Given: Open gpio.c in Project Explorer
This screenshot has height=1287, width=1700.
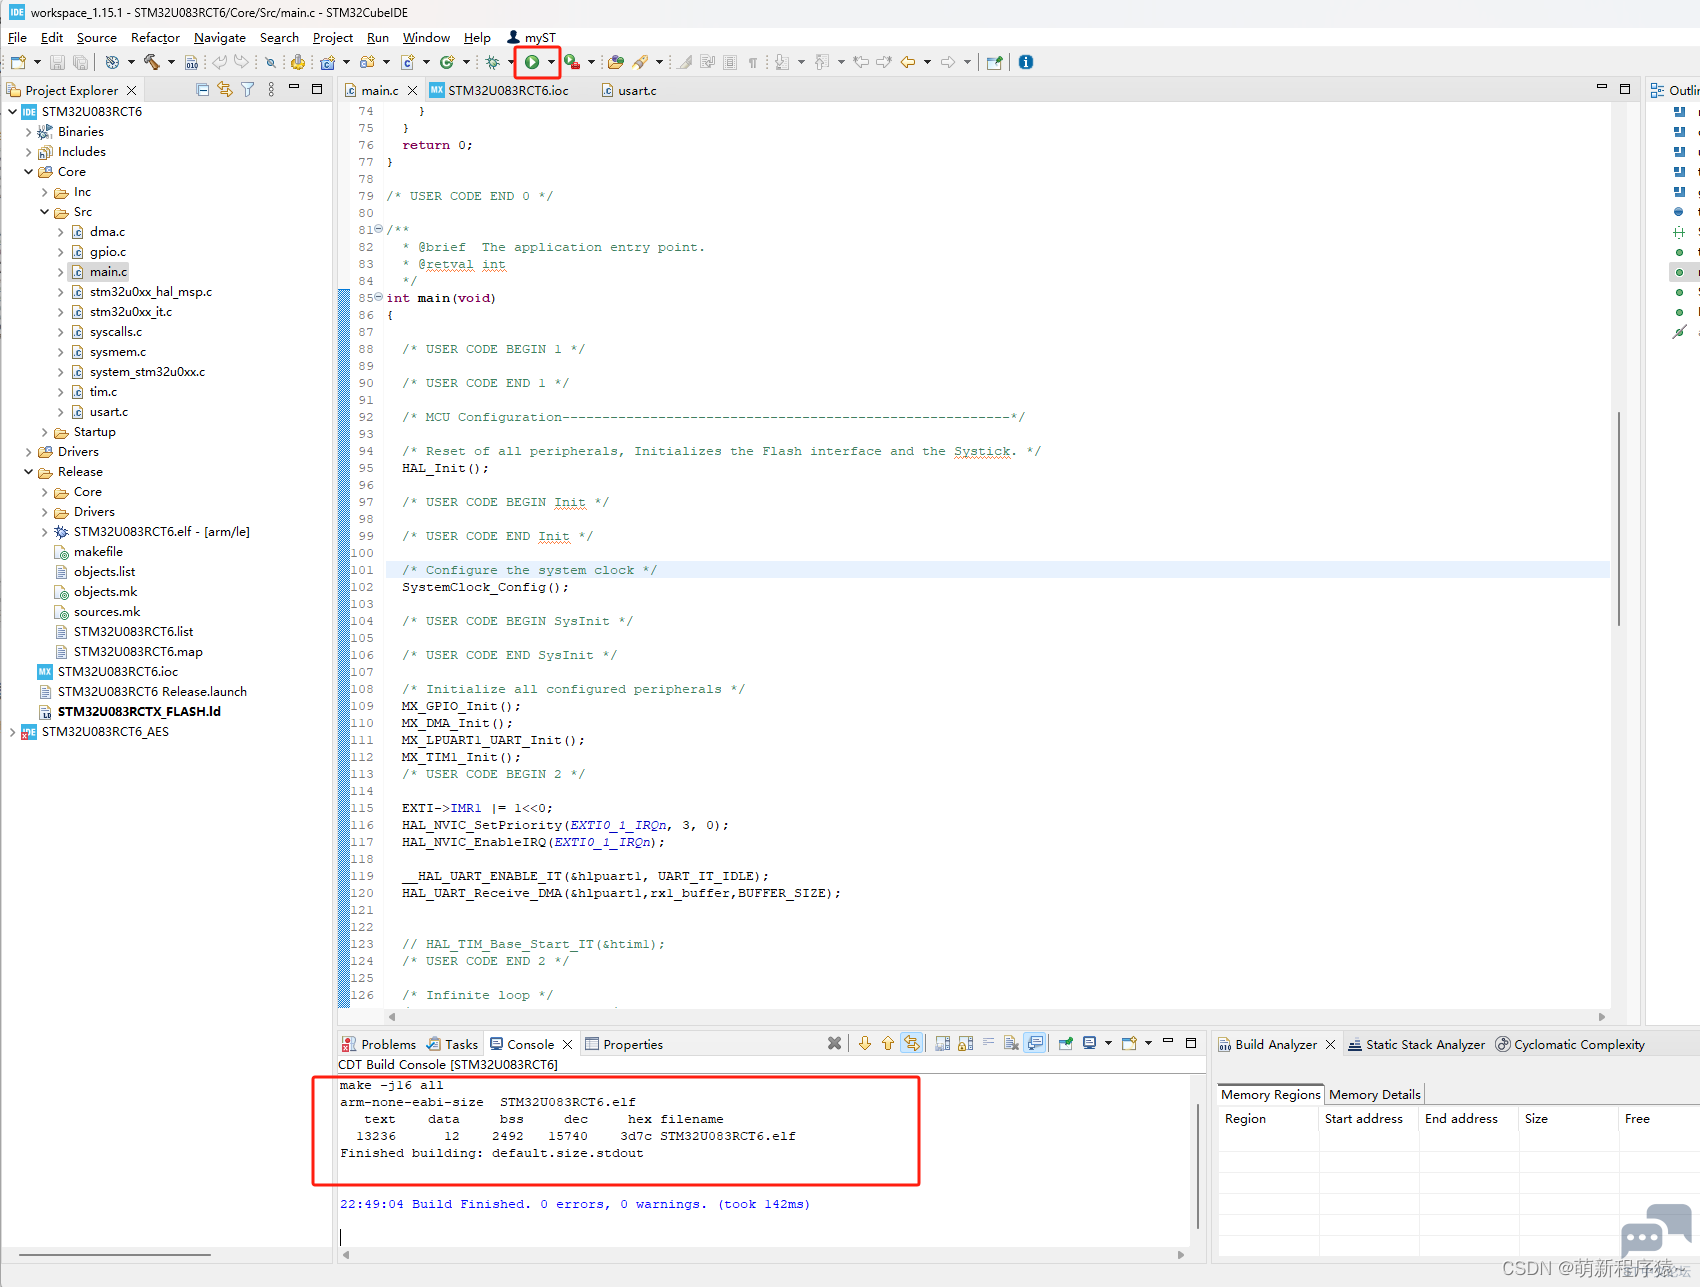Looking at the screenshot, I should [x=108, y=252].
